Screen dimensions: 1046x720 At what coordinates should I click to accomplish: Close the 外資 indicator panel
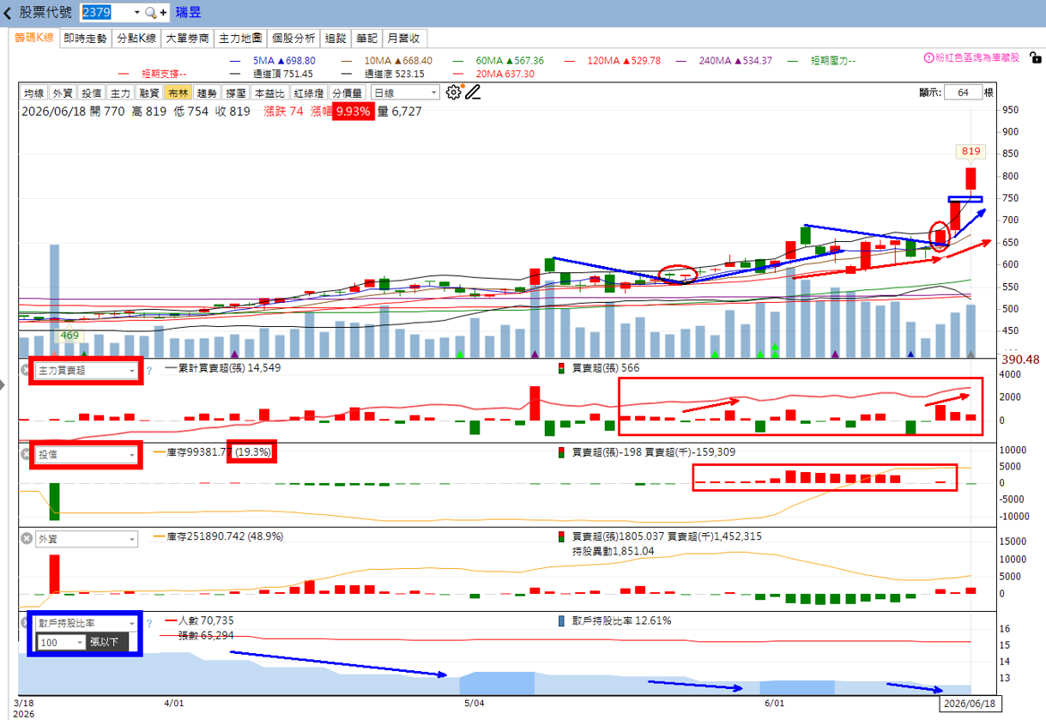26,538
